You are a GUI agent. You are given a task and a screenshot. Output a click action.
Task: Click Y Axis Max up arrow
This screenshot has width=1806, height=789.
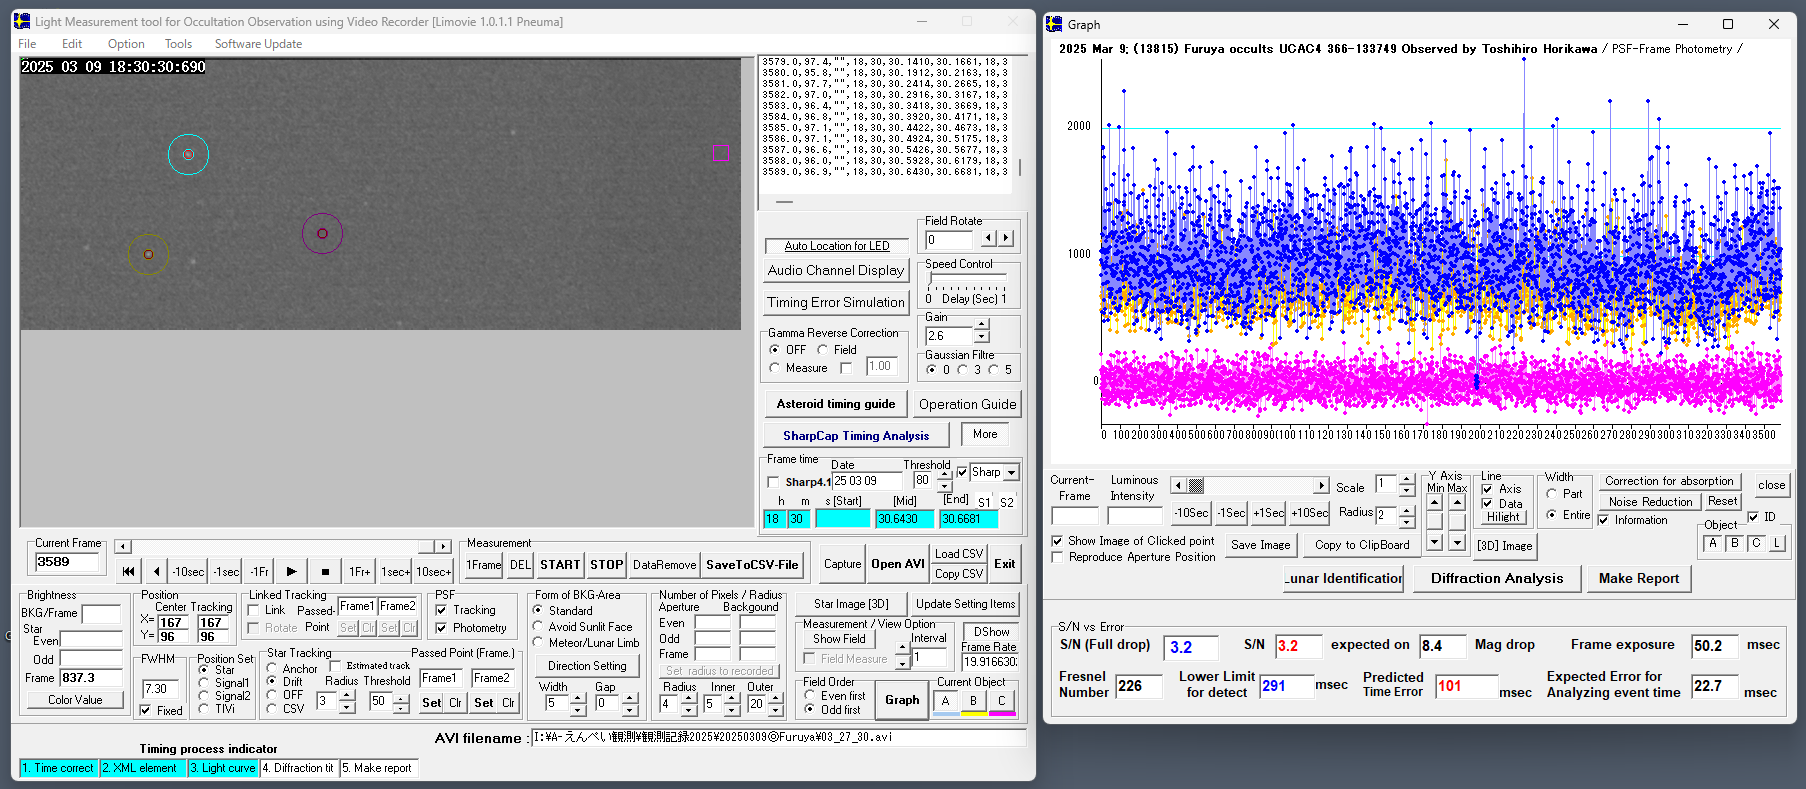[x=1457, y=503]
